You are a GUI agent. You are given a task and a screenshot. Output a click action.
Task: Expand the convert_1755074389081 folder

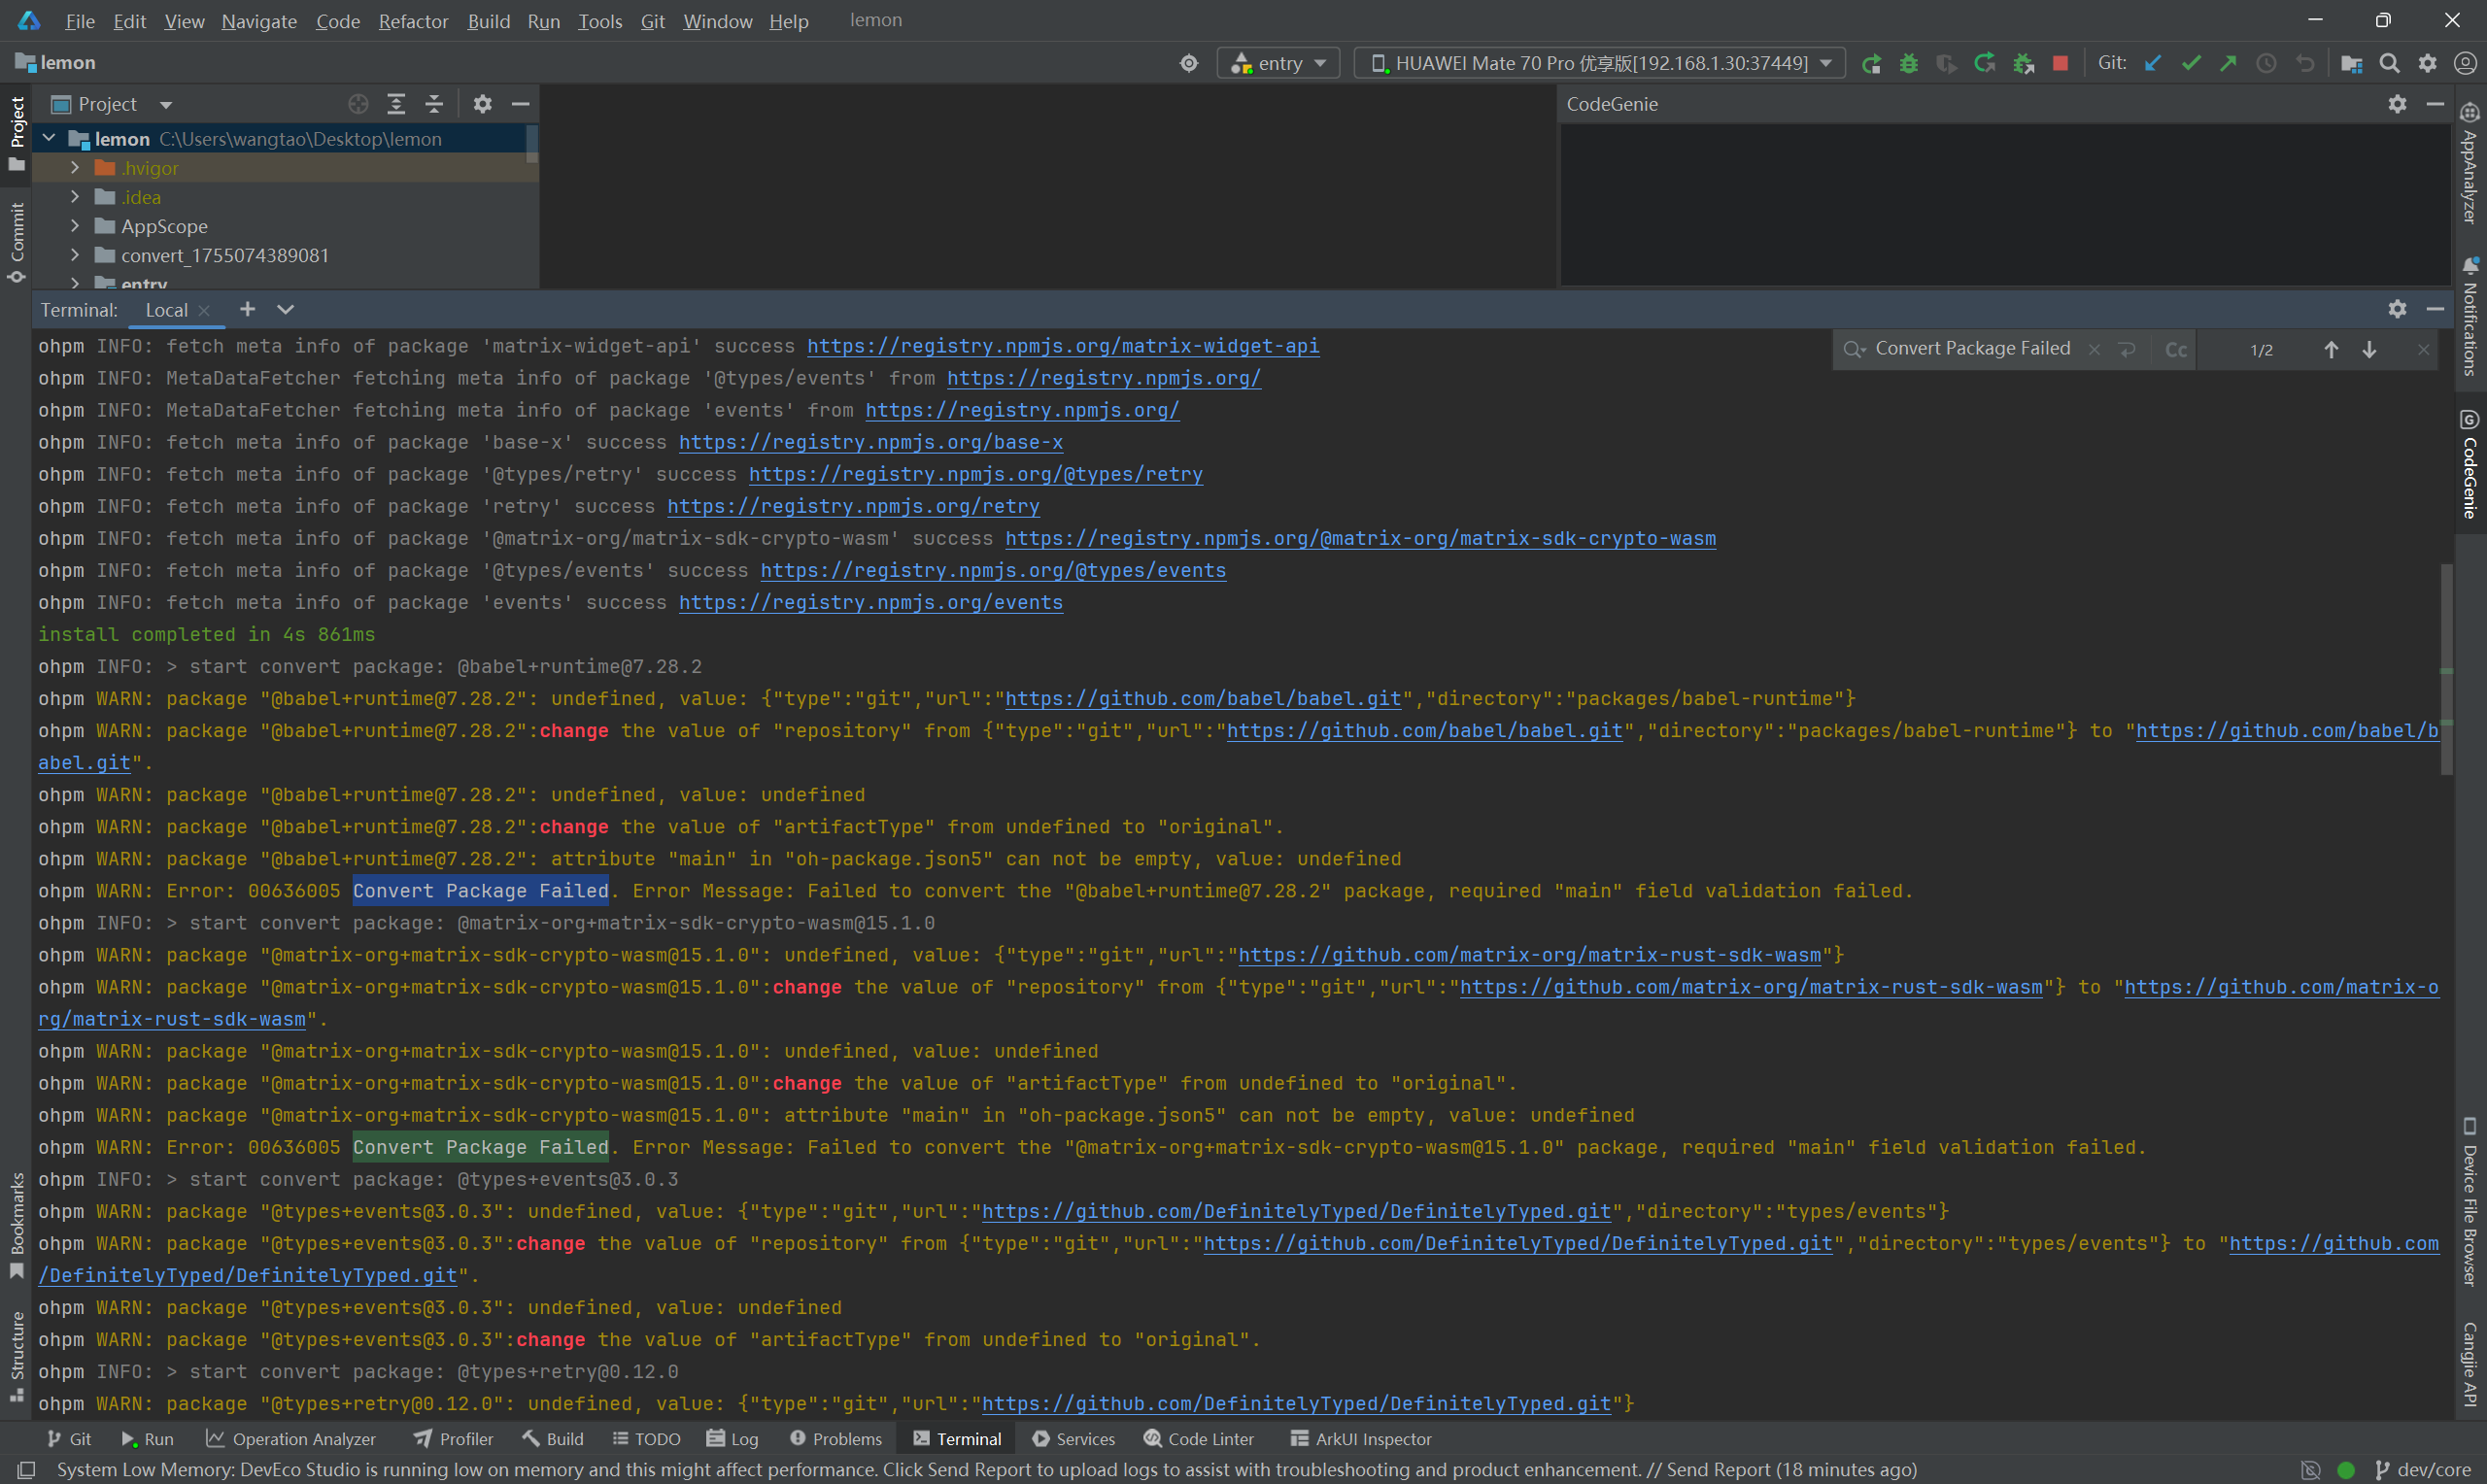75,255
